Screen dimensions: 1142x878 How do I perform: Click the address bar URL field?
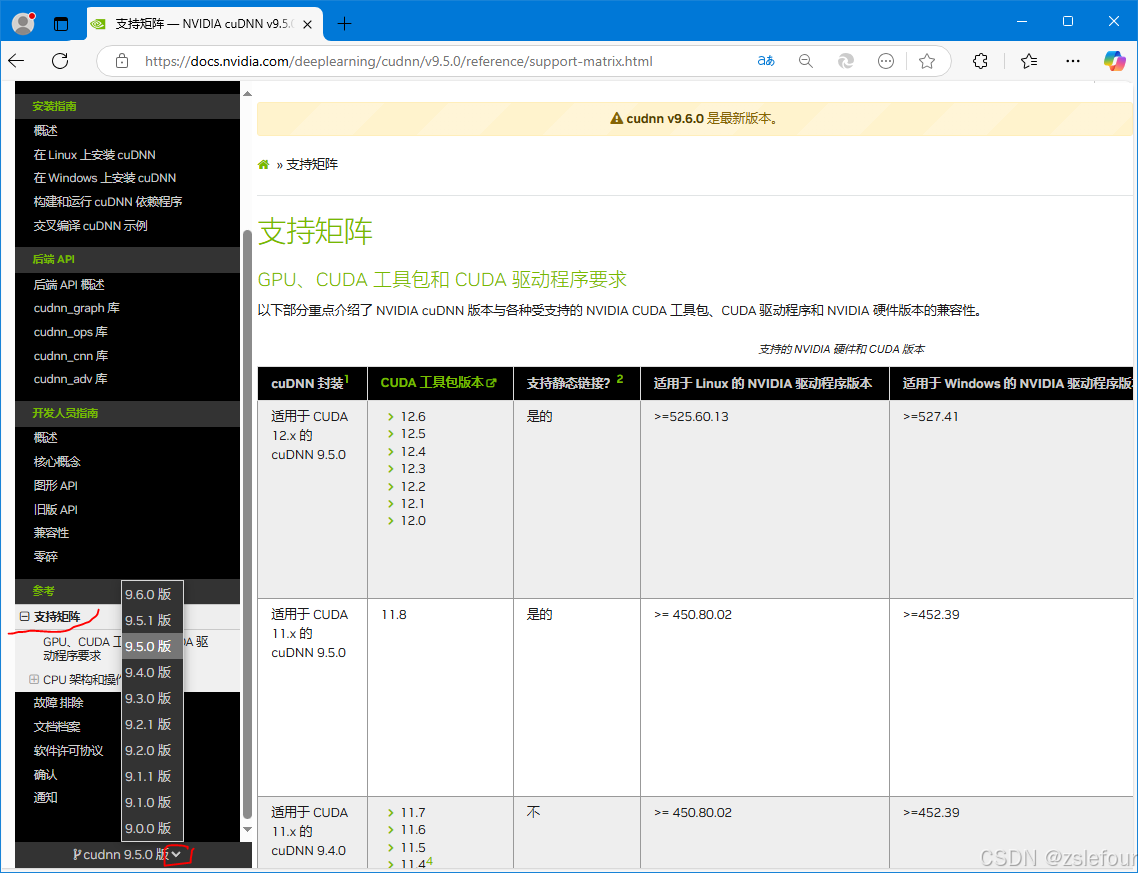point(398,61)
